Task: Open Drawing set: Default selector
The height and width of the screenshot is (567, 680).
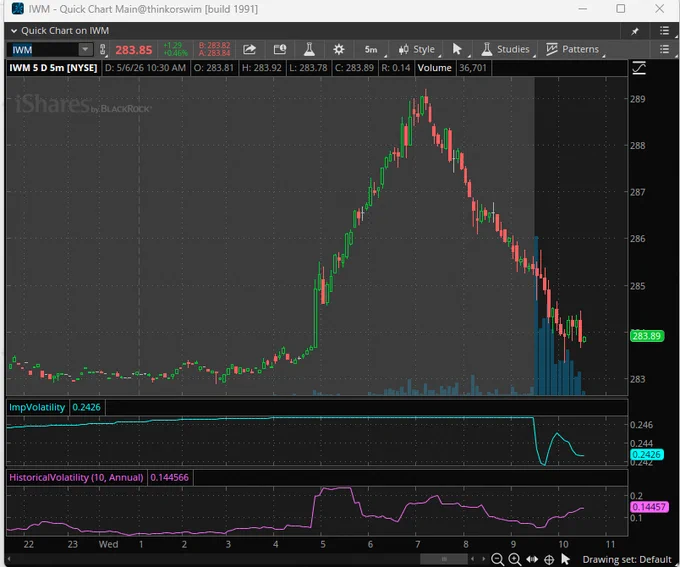Action: pos(626,560)
